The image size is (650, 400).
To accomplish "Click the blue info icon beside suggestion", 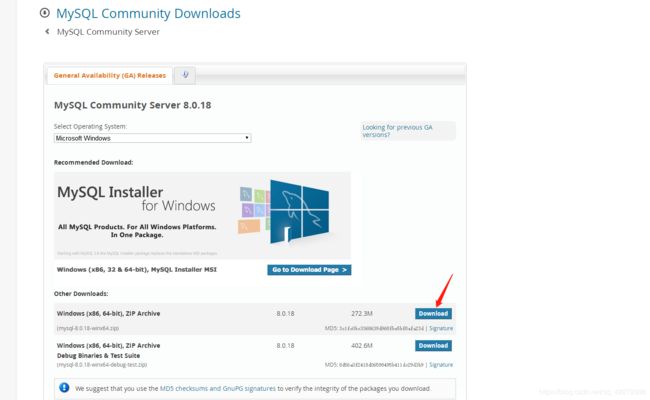I will click(x=64, y=388).
